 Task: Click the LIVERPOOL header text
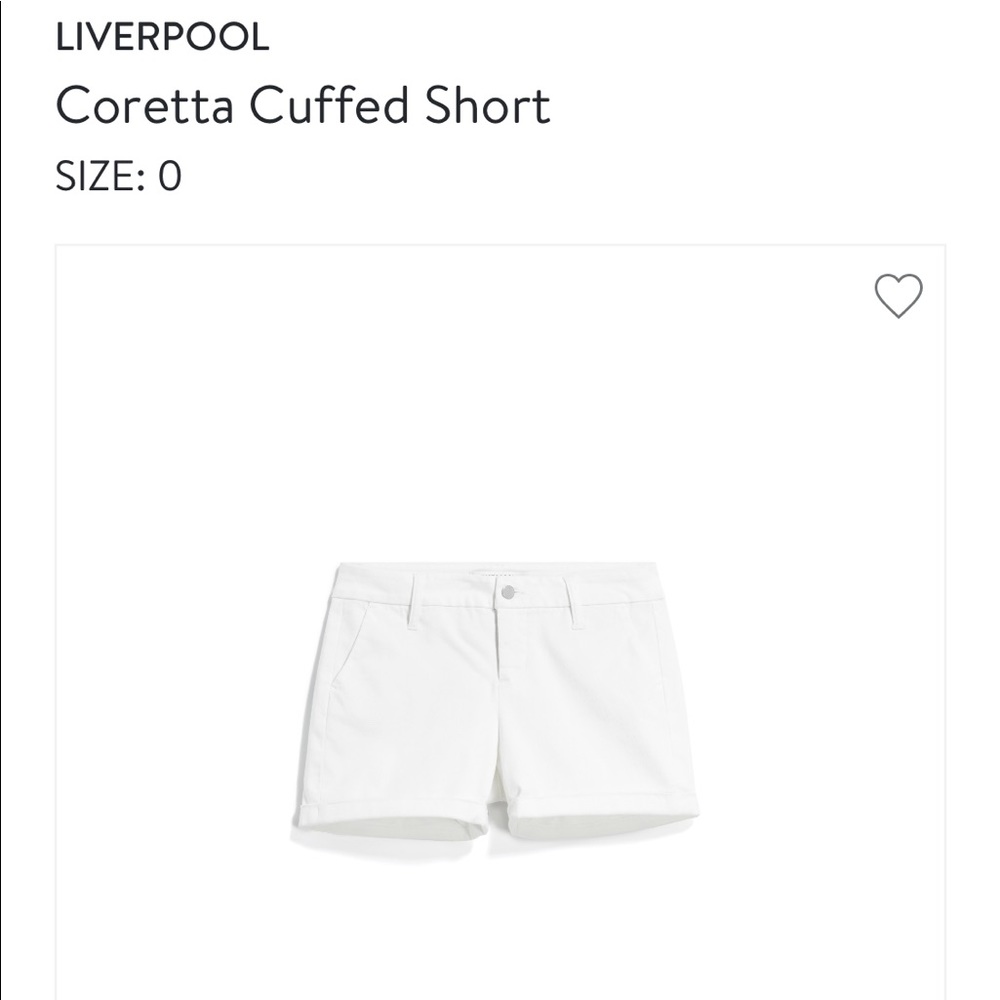tap(160, 38)
